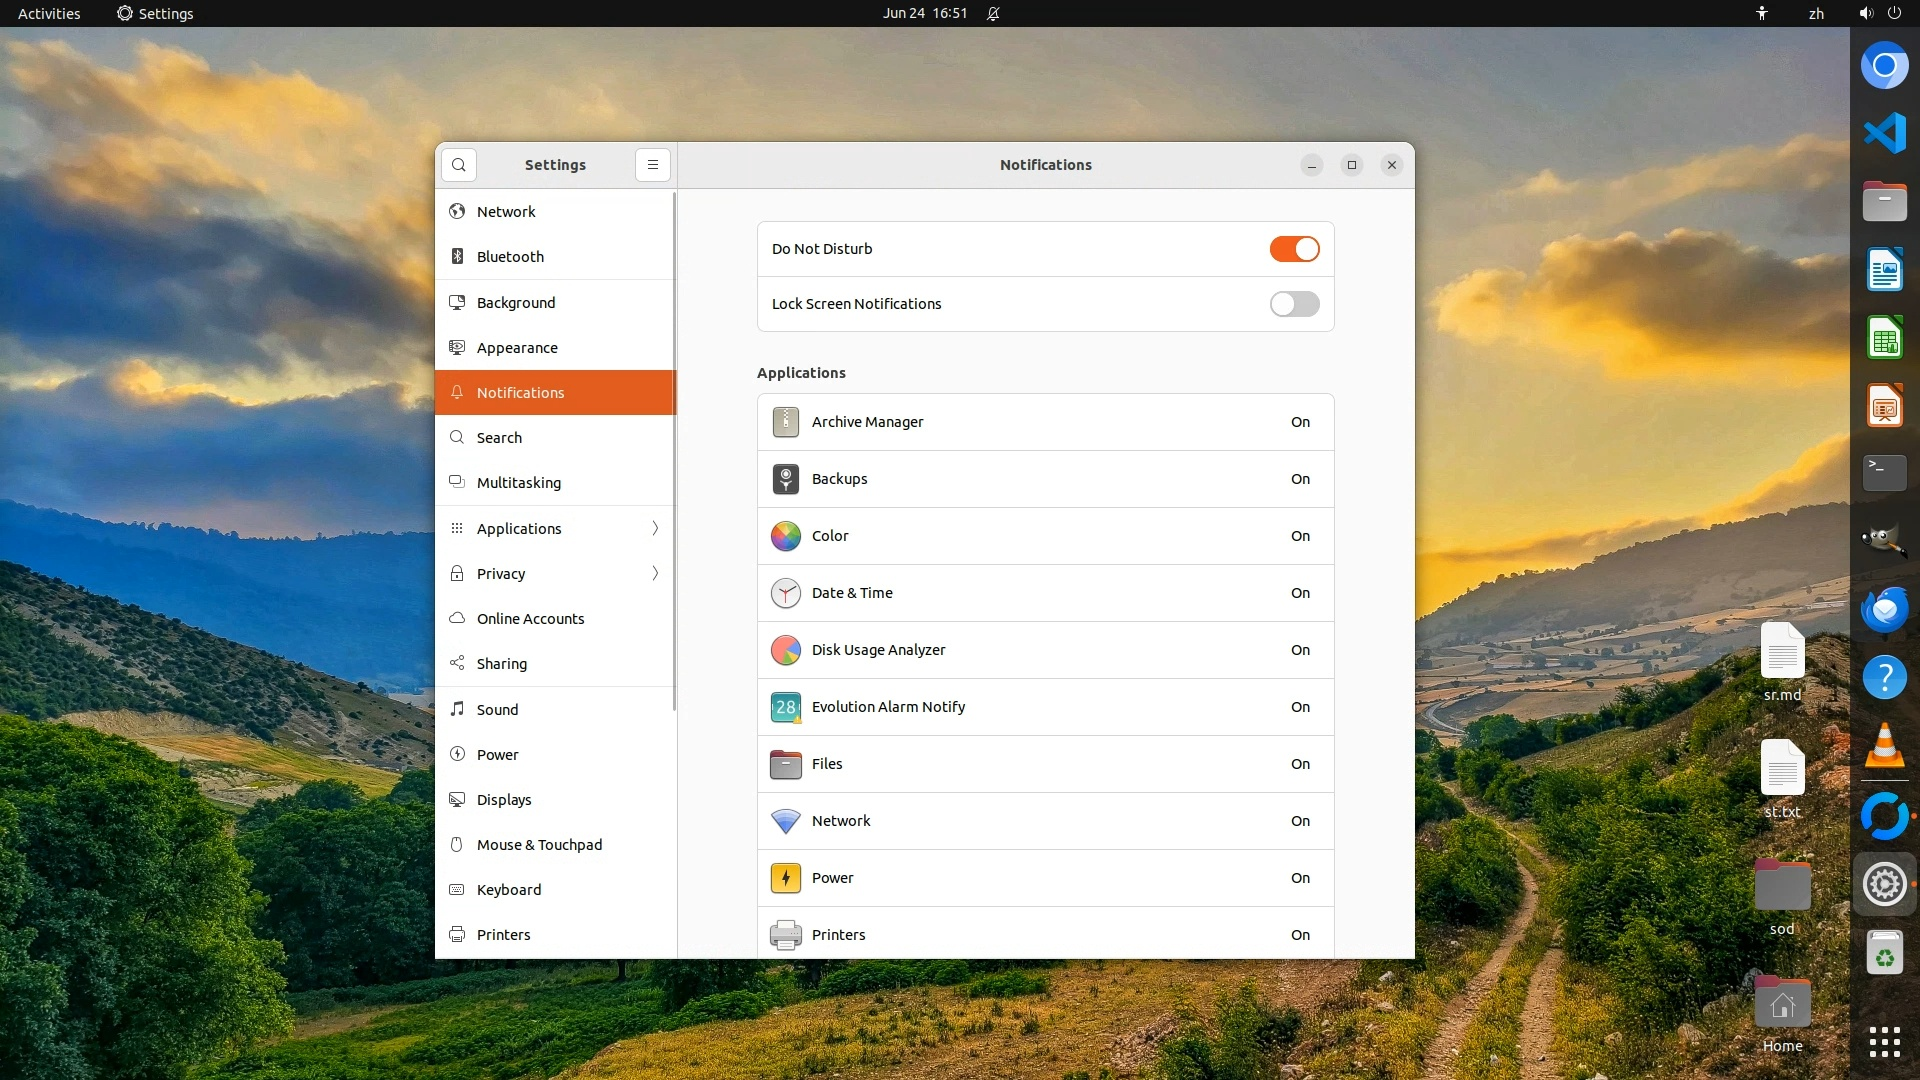Click the settings sidebar scrollbar

pos(674,450)
